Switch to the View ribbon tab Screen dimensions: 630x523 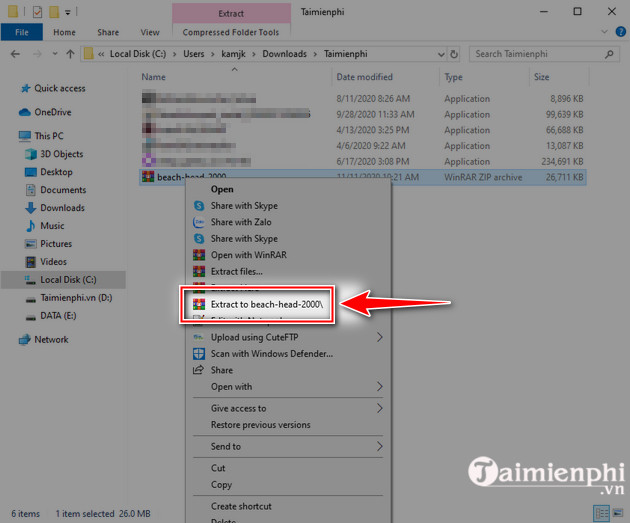click(148, 32)
